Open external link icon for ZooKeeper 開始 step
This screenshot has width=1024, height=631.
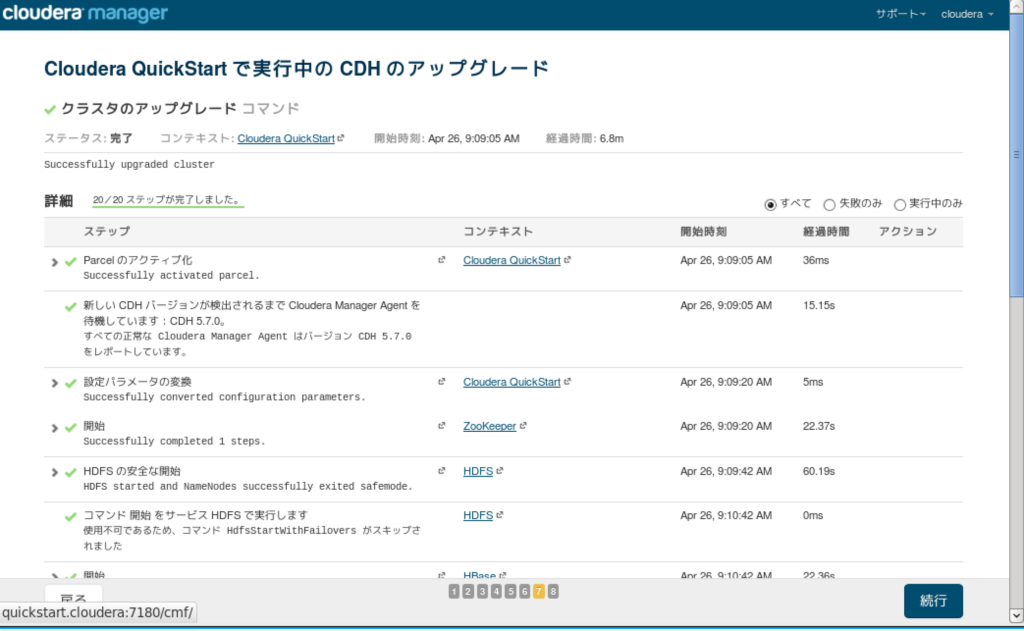click(441, 426)
